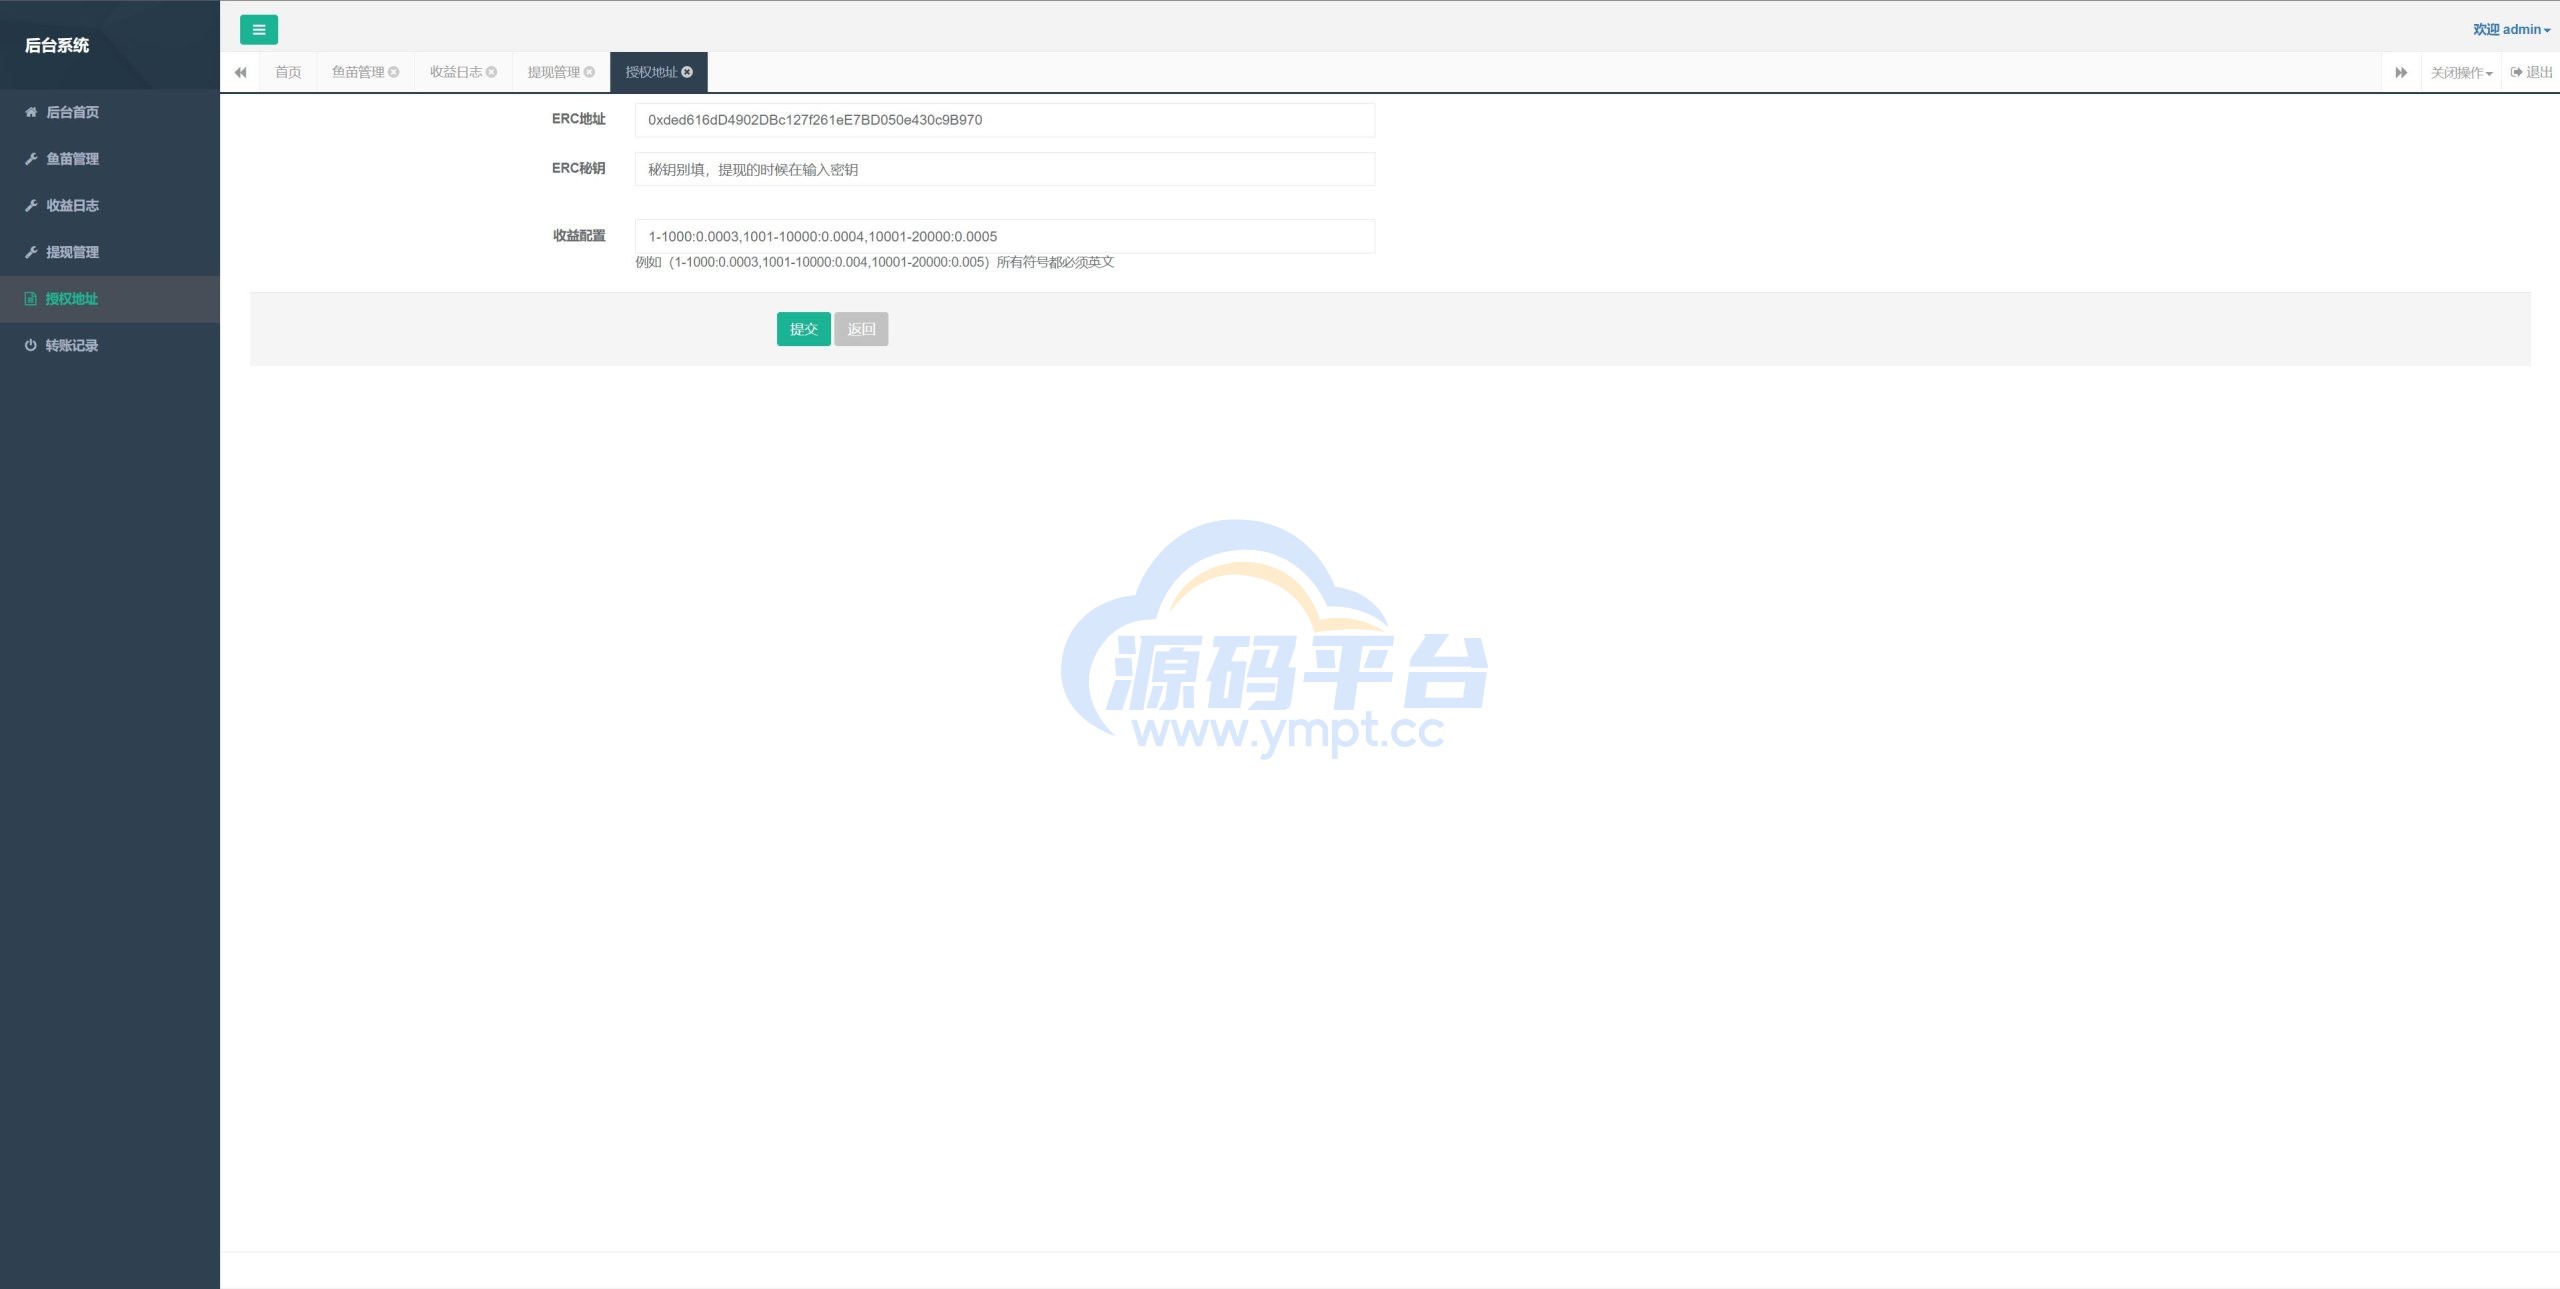The image size is (2560, 1289).
Task: Open 授权地址 in the sidebar
Action: pos(110,299)
